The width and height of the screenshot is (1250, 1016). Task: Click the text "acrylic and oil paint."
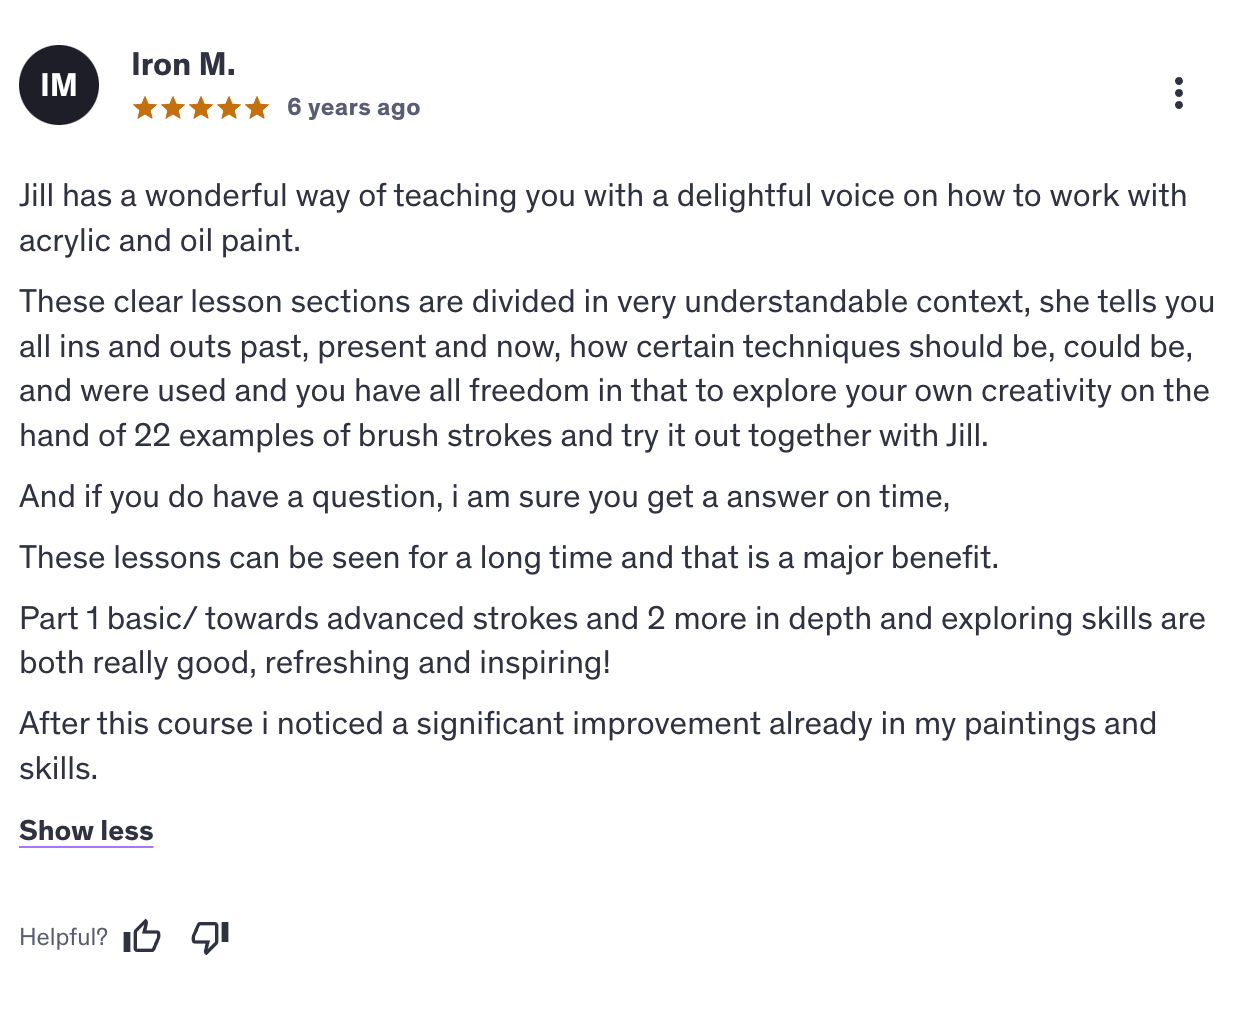160,240
